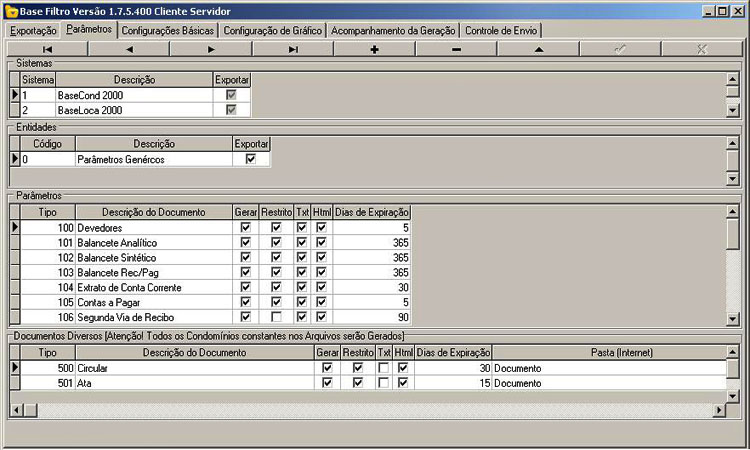Toggle Exportar checkbox for Parâmetros Genéricos
The image size is (750, 450).
tap(251, 159)
